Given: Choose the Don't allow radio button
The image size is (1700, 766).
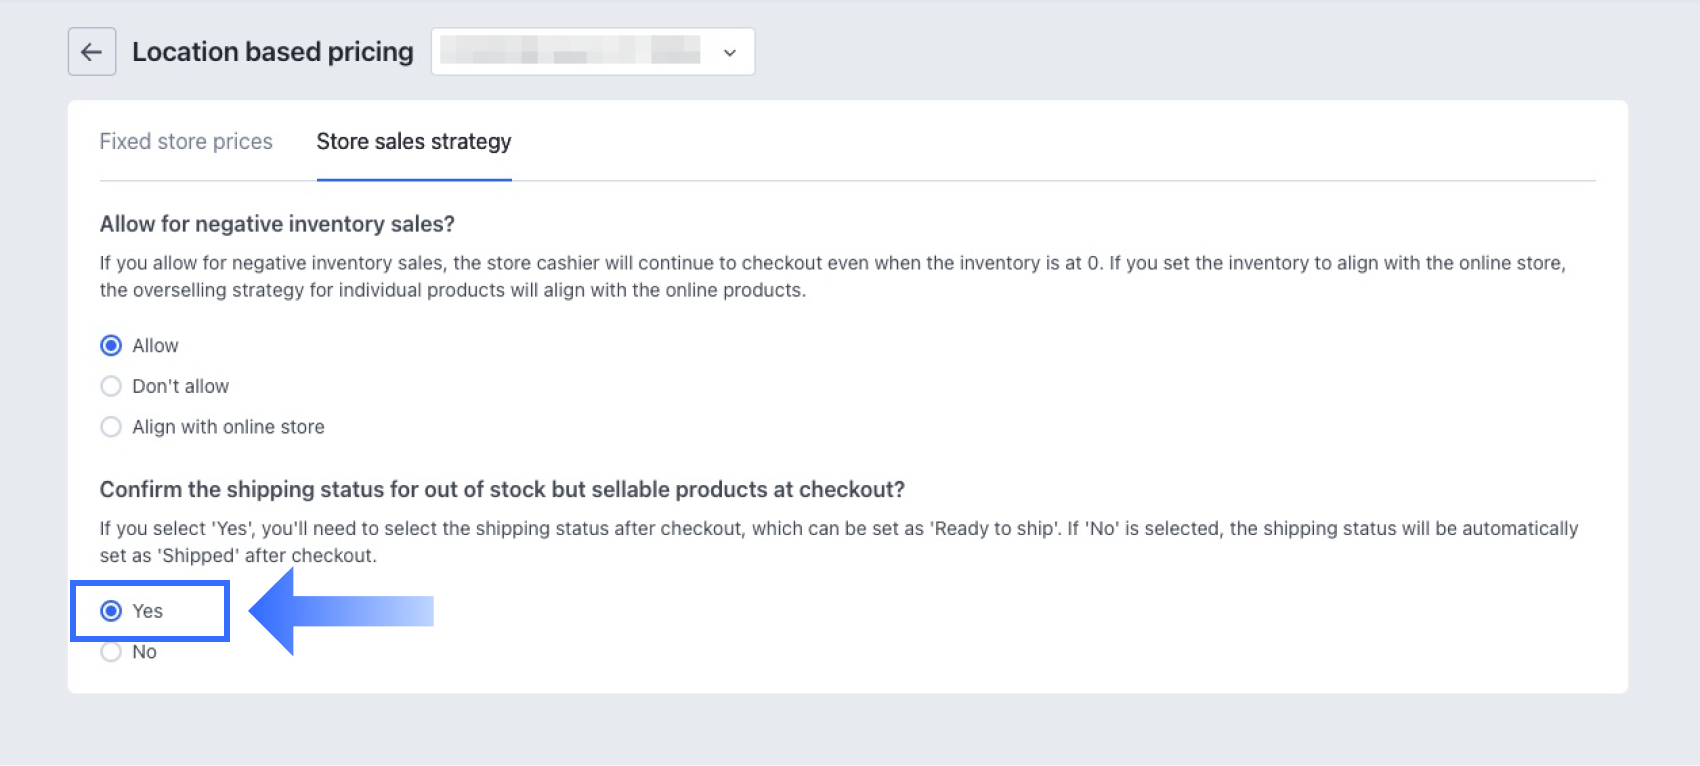Looking at the screenshot, I should [x=111, y=387].
